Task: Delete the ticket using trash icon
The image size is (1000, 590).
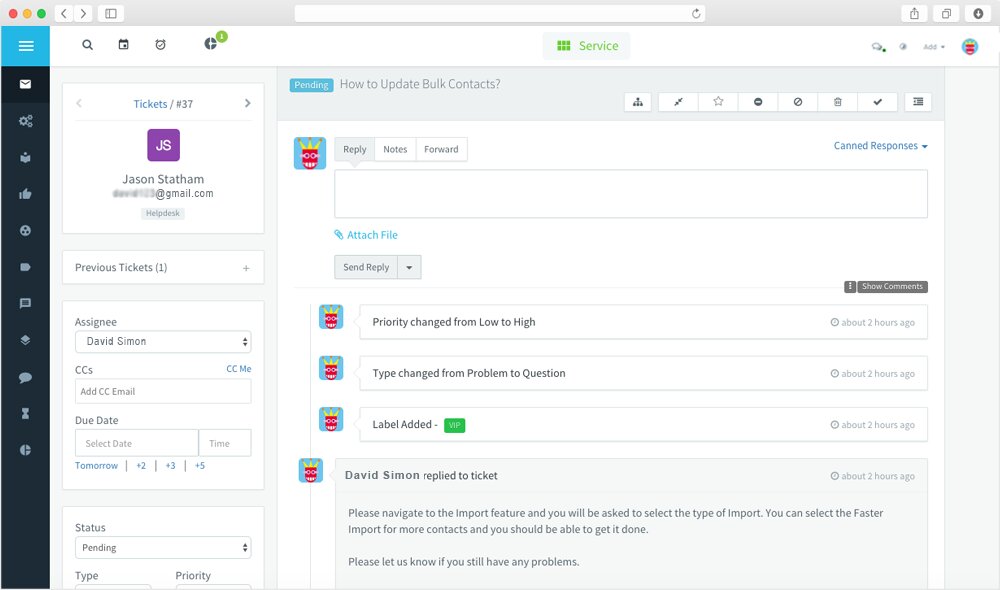Action: click(837, 102)
